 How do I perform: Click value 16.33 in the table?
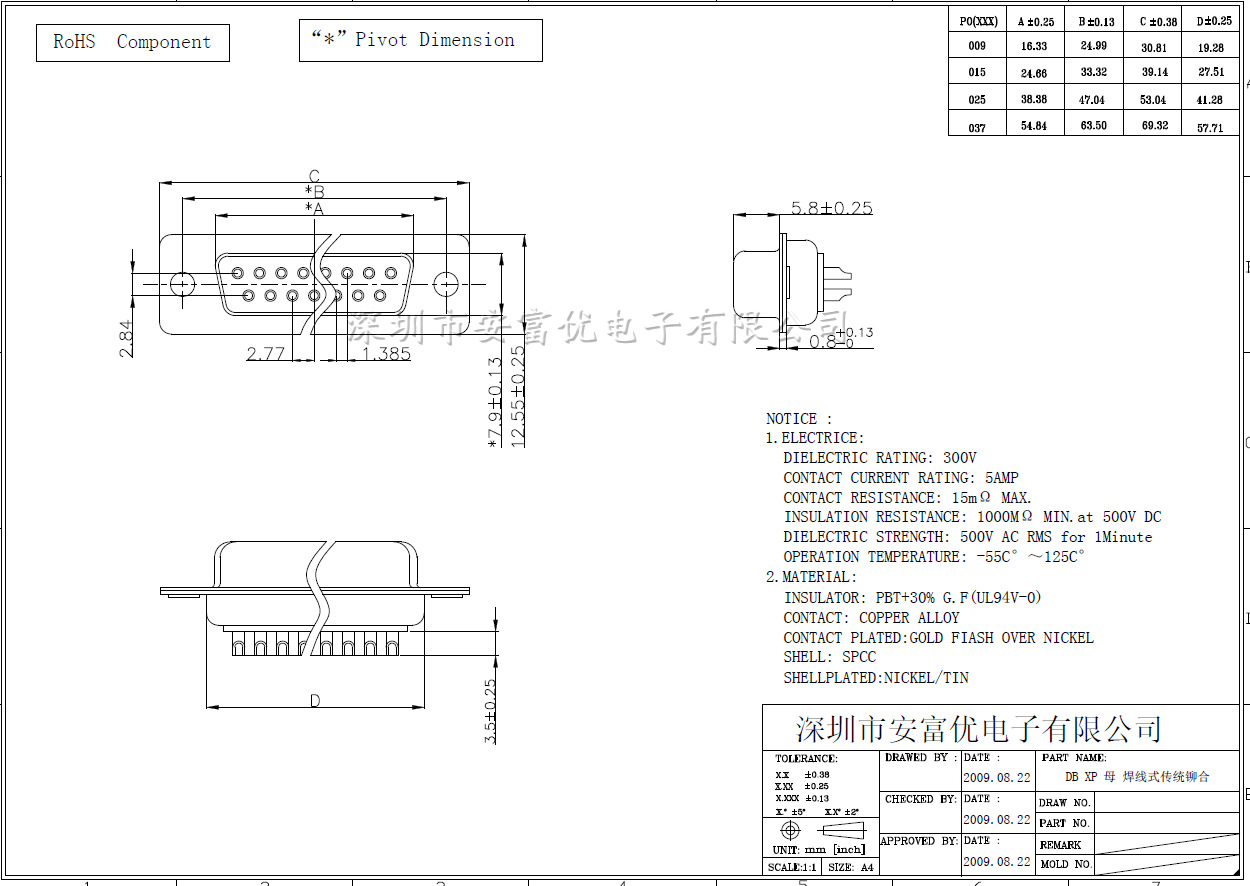tap(1034, 46)
